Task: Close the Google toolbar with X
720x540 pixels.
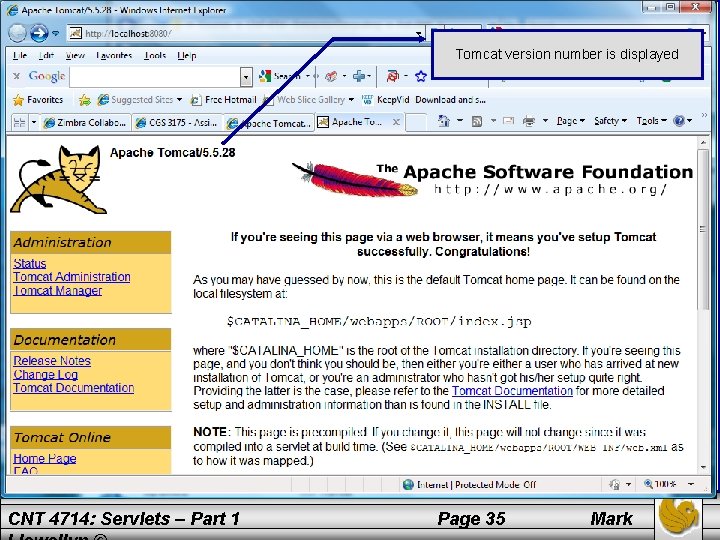Action: [x=17, y=76]
